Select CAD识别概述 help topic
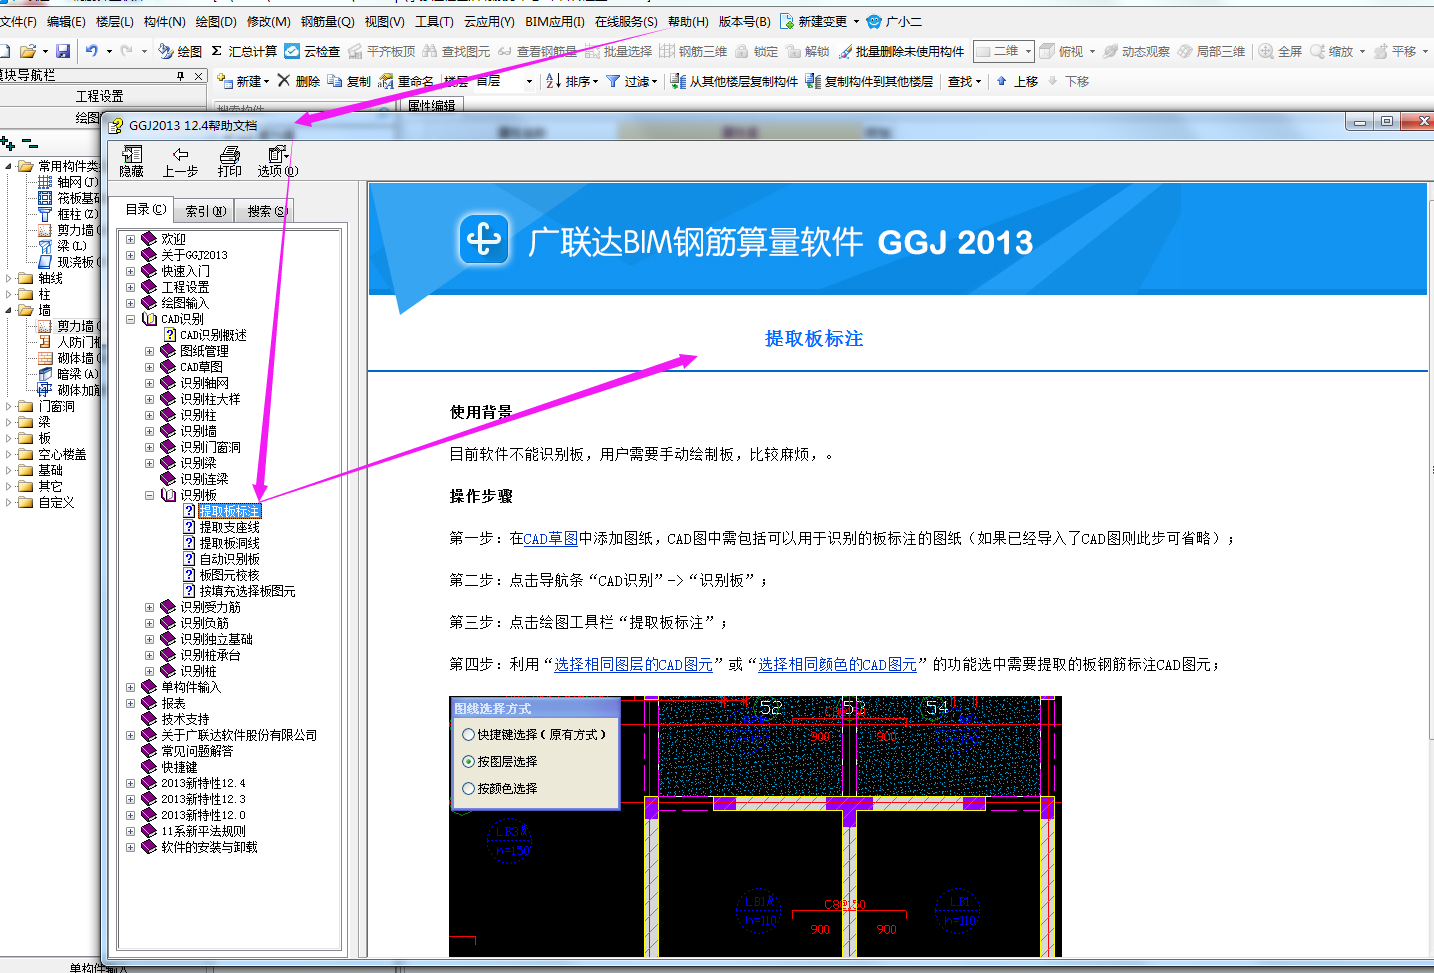The width and height of the screenshot is (1434, 973). (x=213, y=335)
